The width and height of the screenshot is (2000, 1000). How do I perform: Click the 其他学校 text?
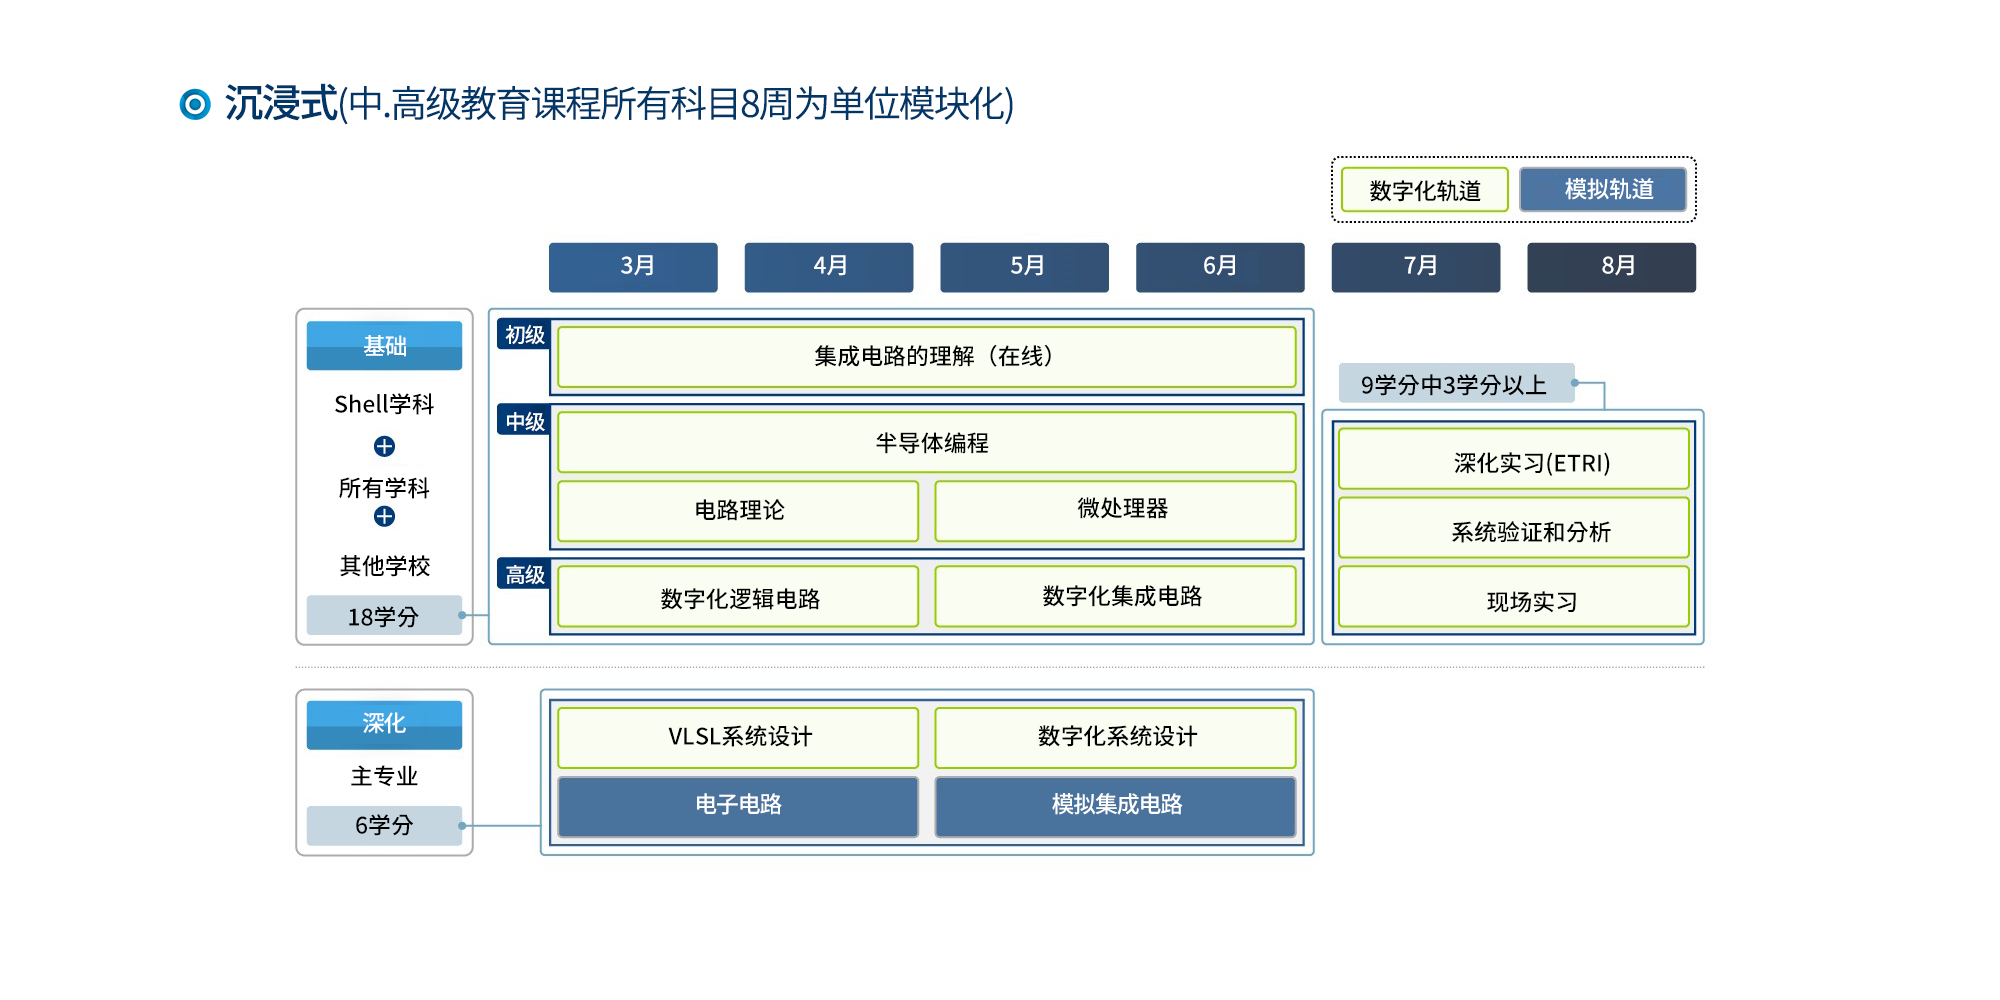[x=384, y=566]
